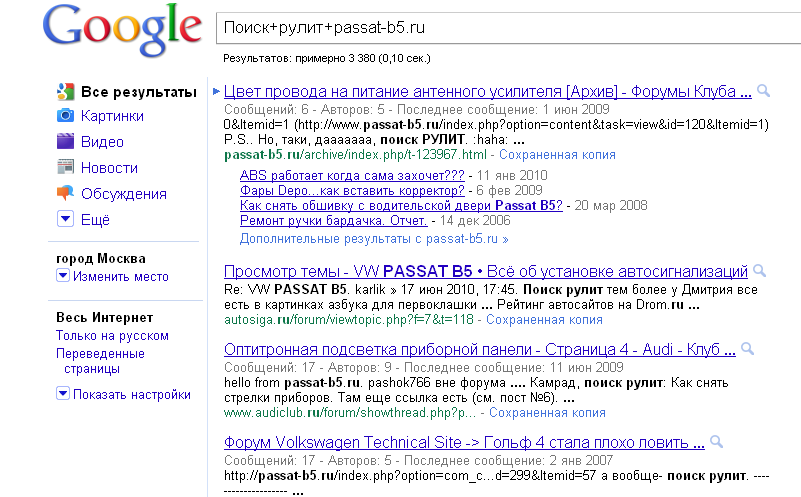Preview the Цвет провода result with magnifier
The width and height of the screenshot is (801, 497).
tap(763, 91)
